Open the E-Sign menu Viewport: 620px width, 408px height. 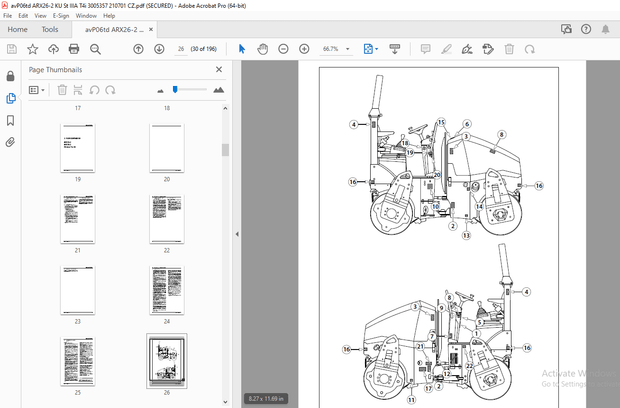coord(61,16)
